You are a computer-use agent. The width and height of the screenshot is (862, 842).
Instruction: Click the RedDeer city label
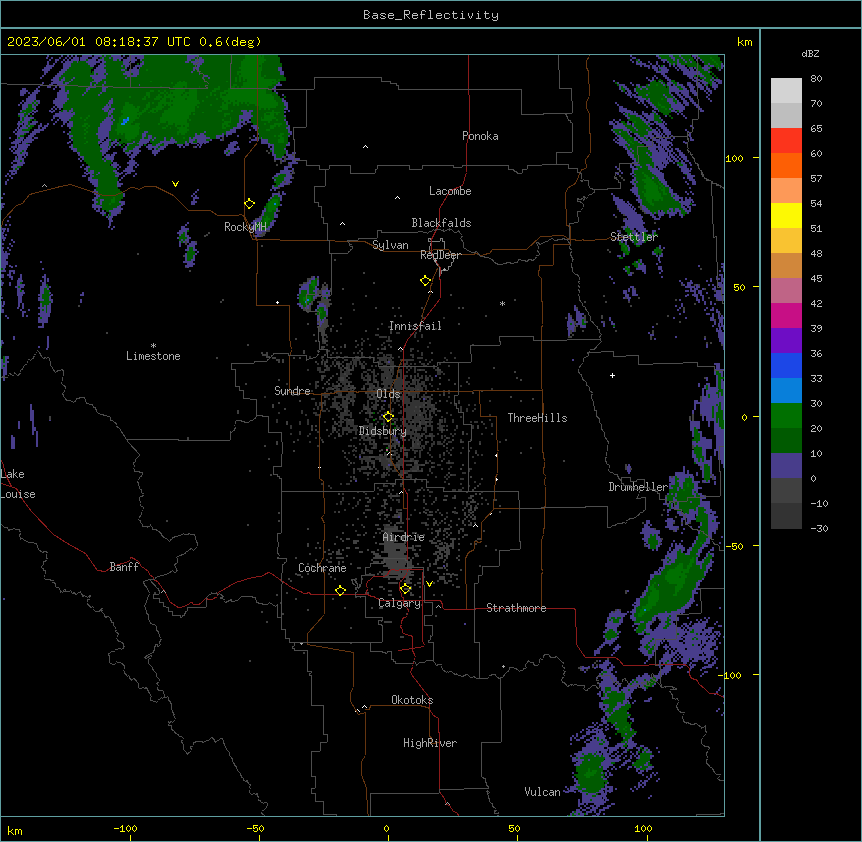pos(440,255)
